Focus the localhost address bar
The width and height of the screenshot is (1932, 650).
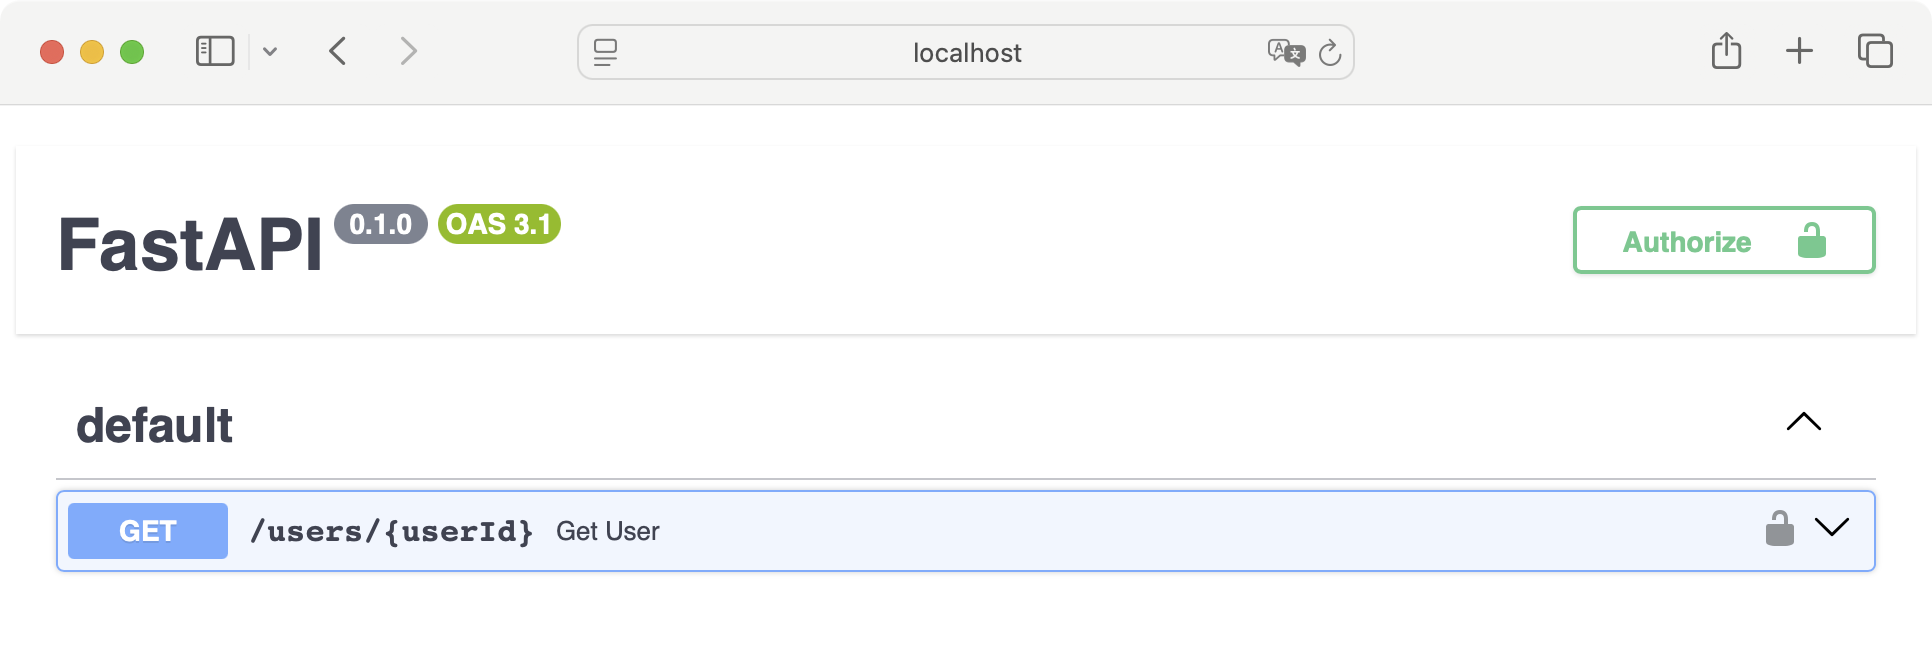(966, 53)
